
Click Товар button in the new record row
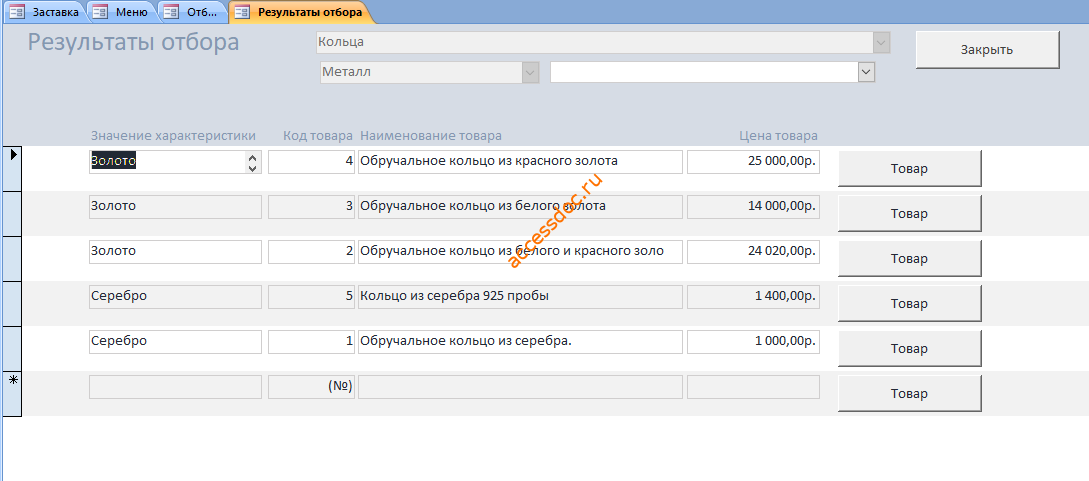(x=909, y=394)
